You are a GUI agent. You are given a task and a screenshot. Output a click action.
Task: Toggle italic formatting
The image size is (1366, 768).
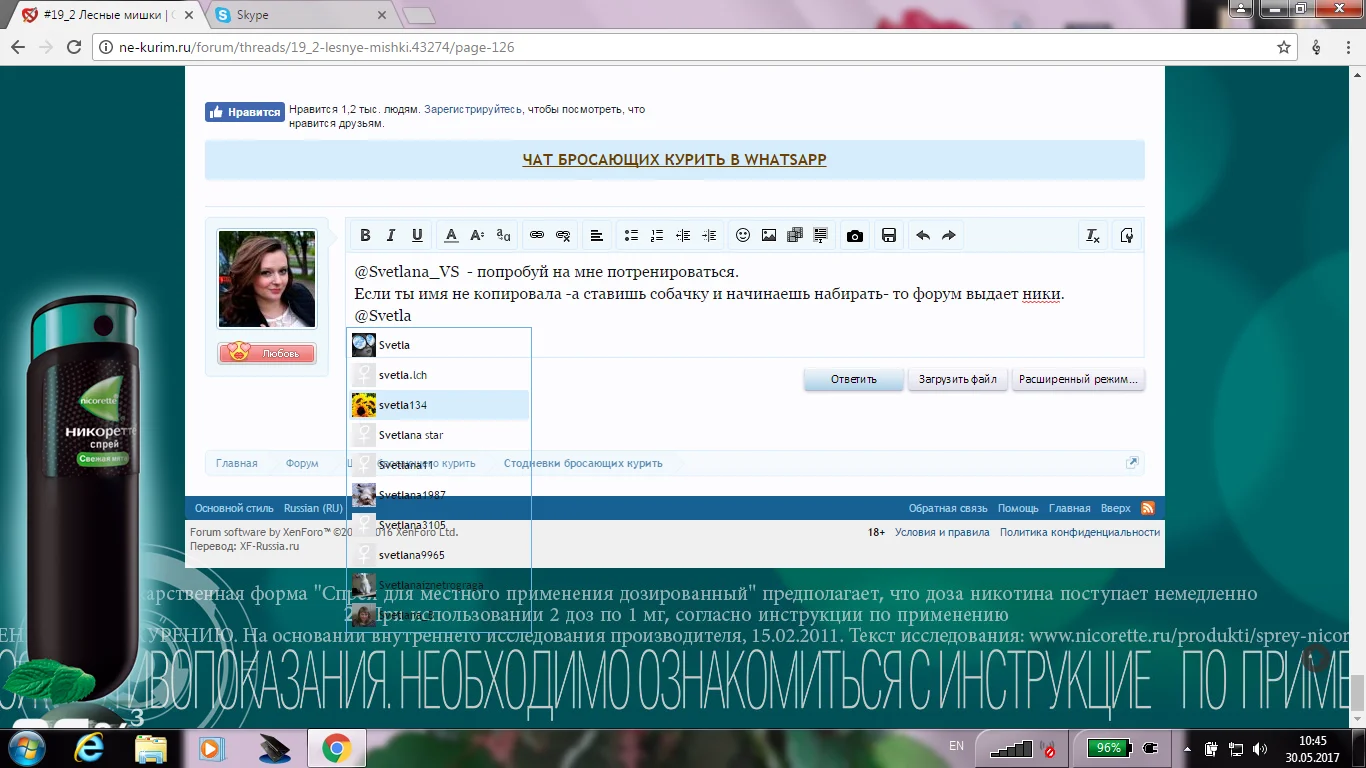pos(391,236)
